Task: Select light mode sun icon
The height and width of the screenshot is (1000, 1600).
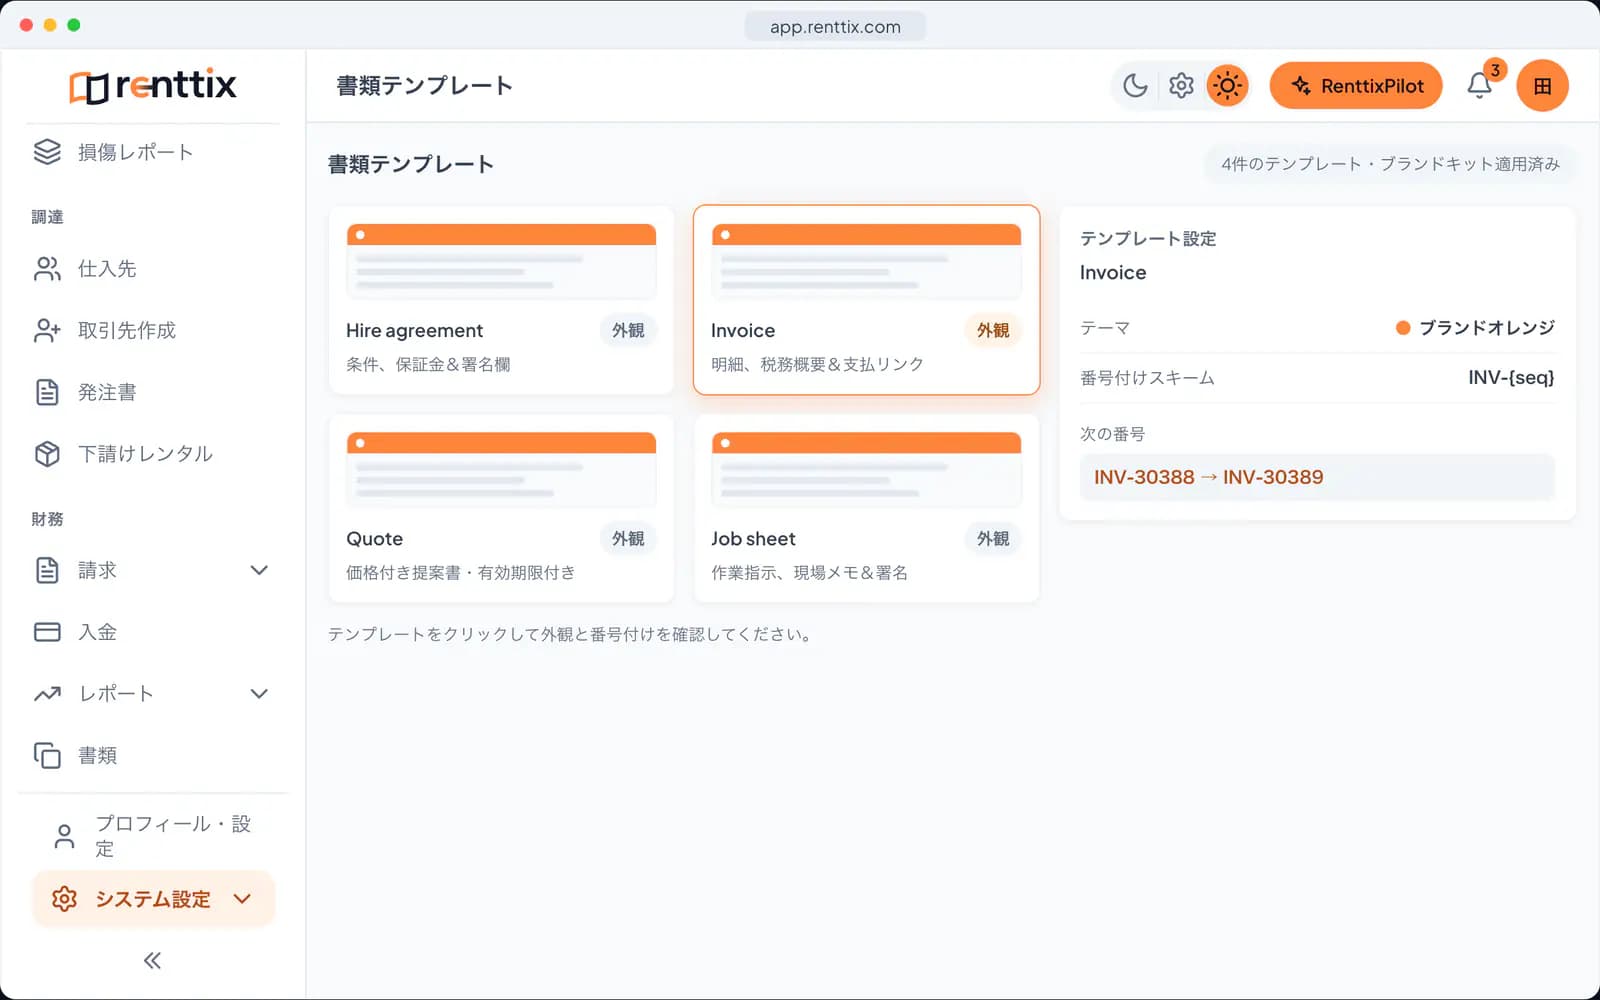Action: point(1227,86)
